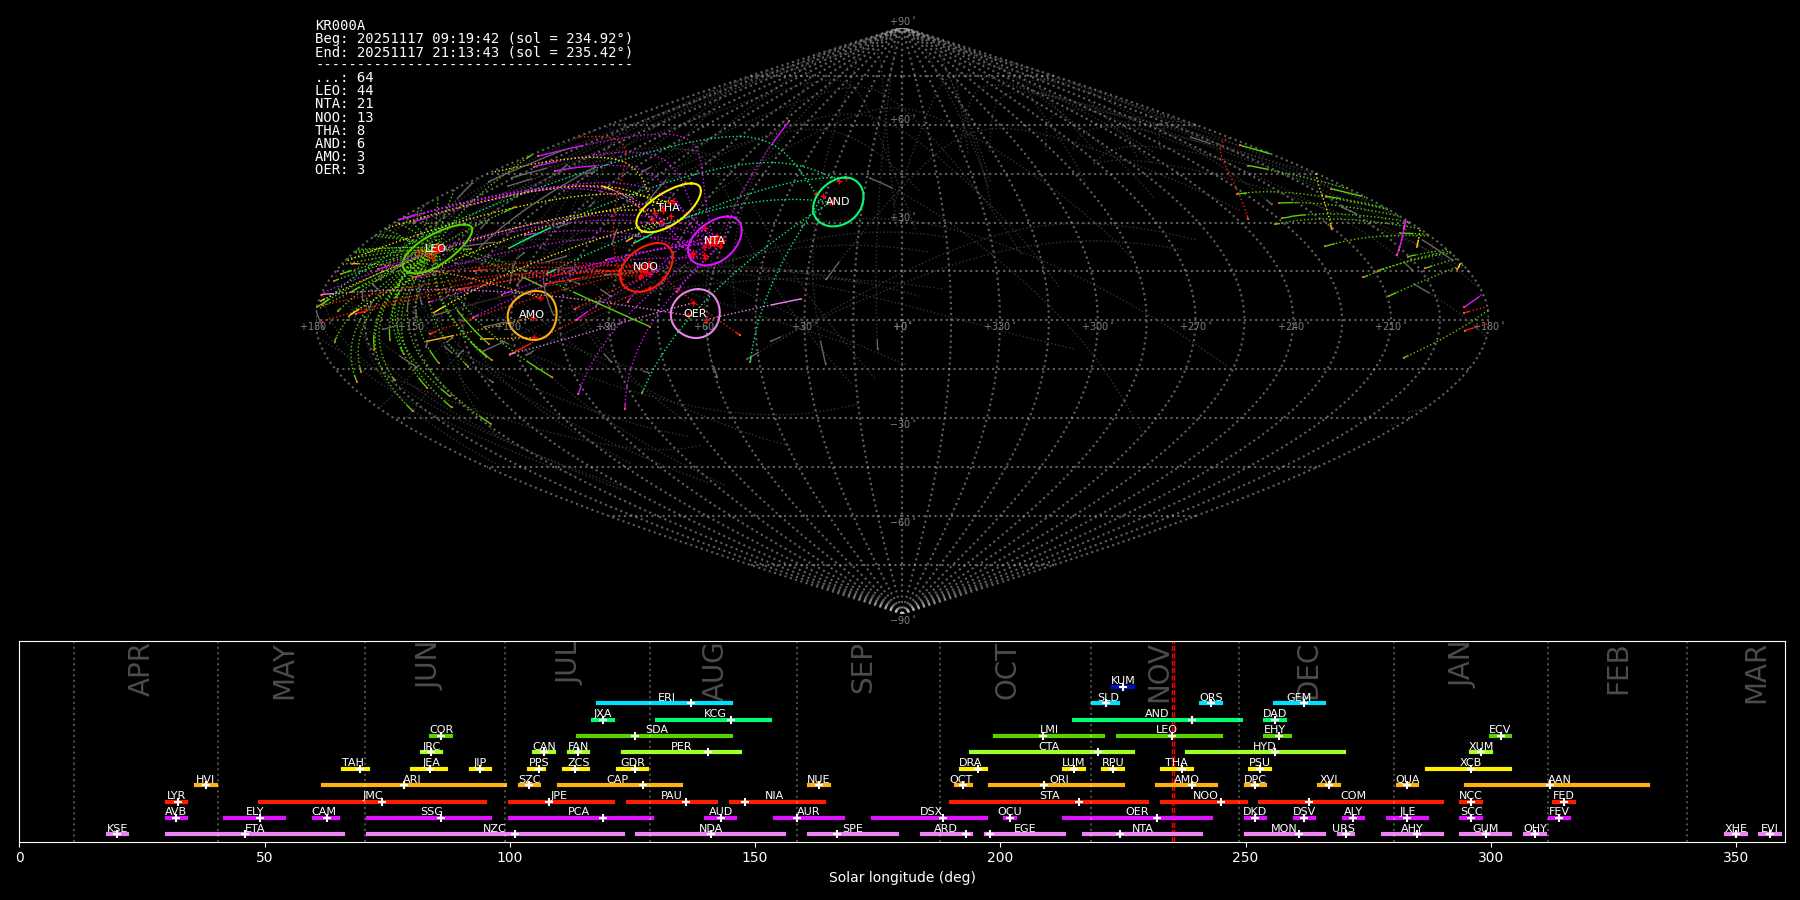Select the LMI shower bar in timeline

[x=1049, y=736]
